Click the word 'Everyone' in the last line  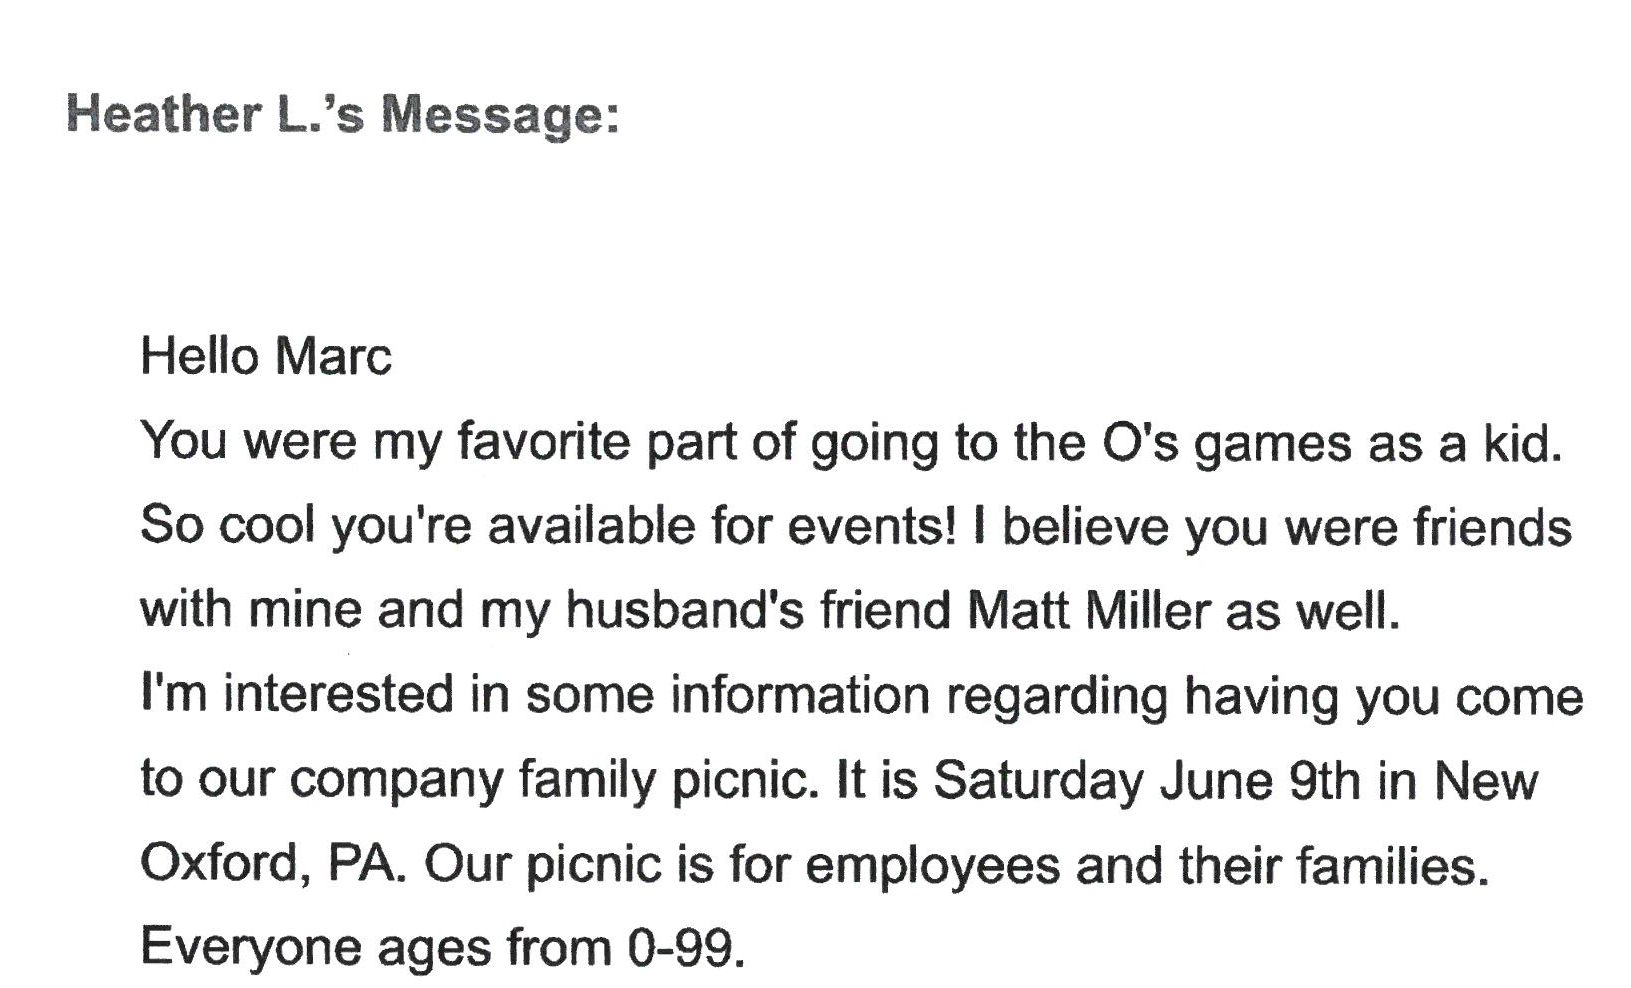click(251, 947)
